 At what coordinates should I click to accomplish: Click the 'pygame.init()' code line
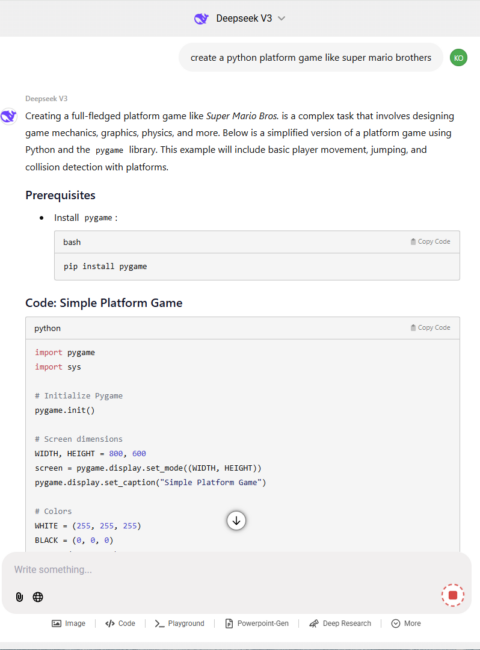(65, 410)
